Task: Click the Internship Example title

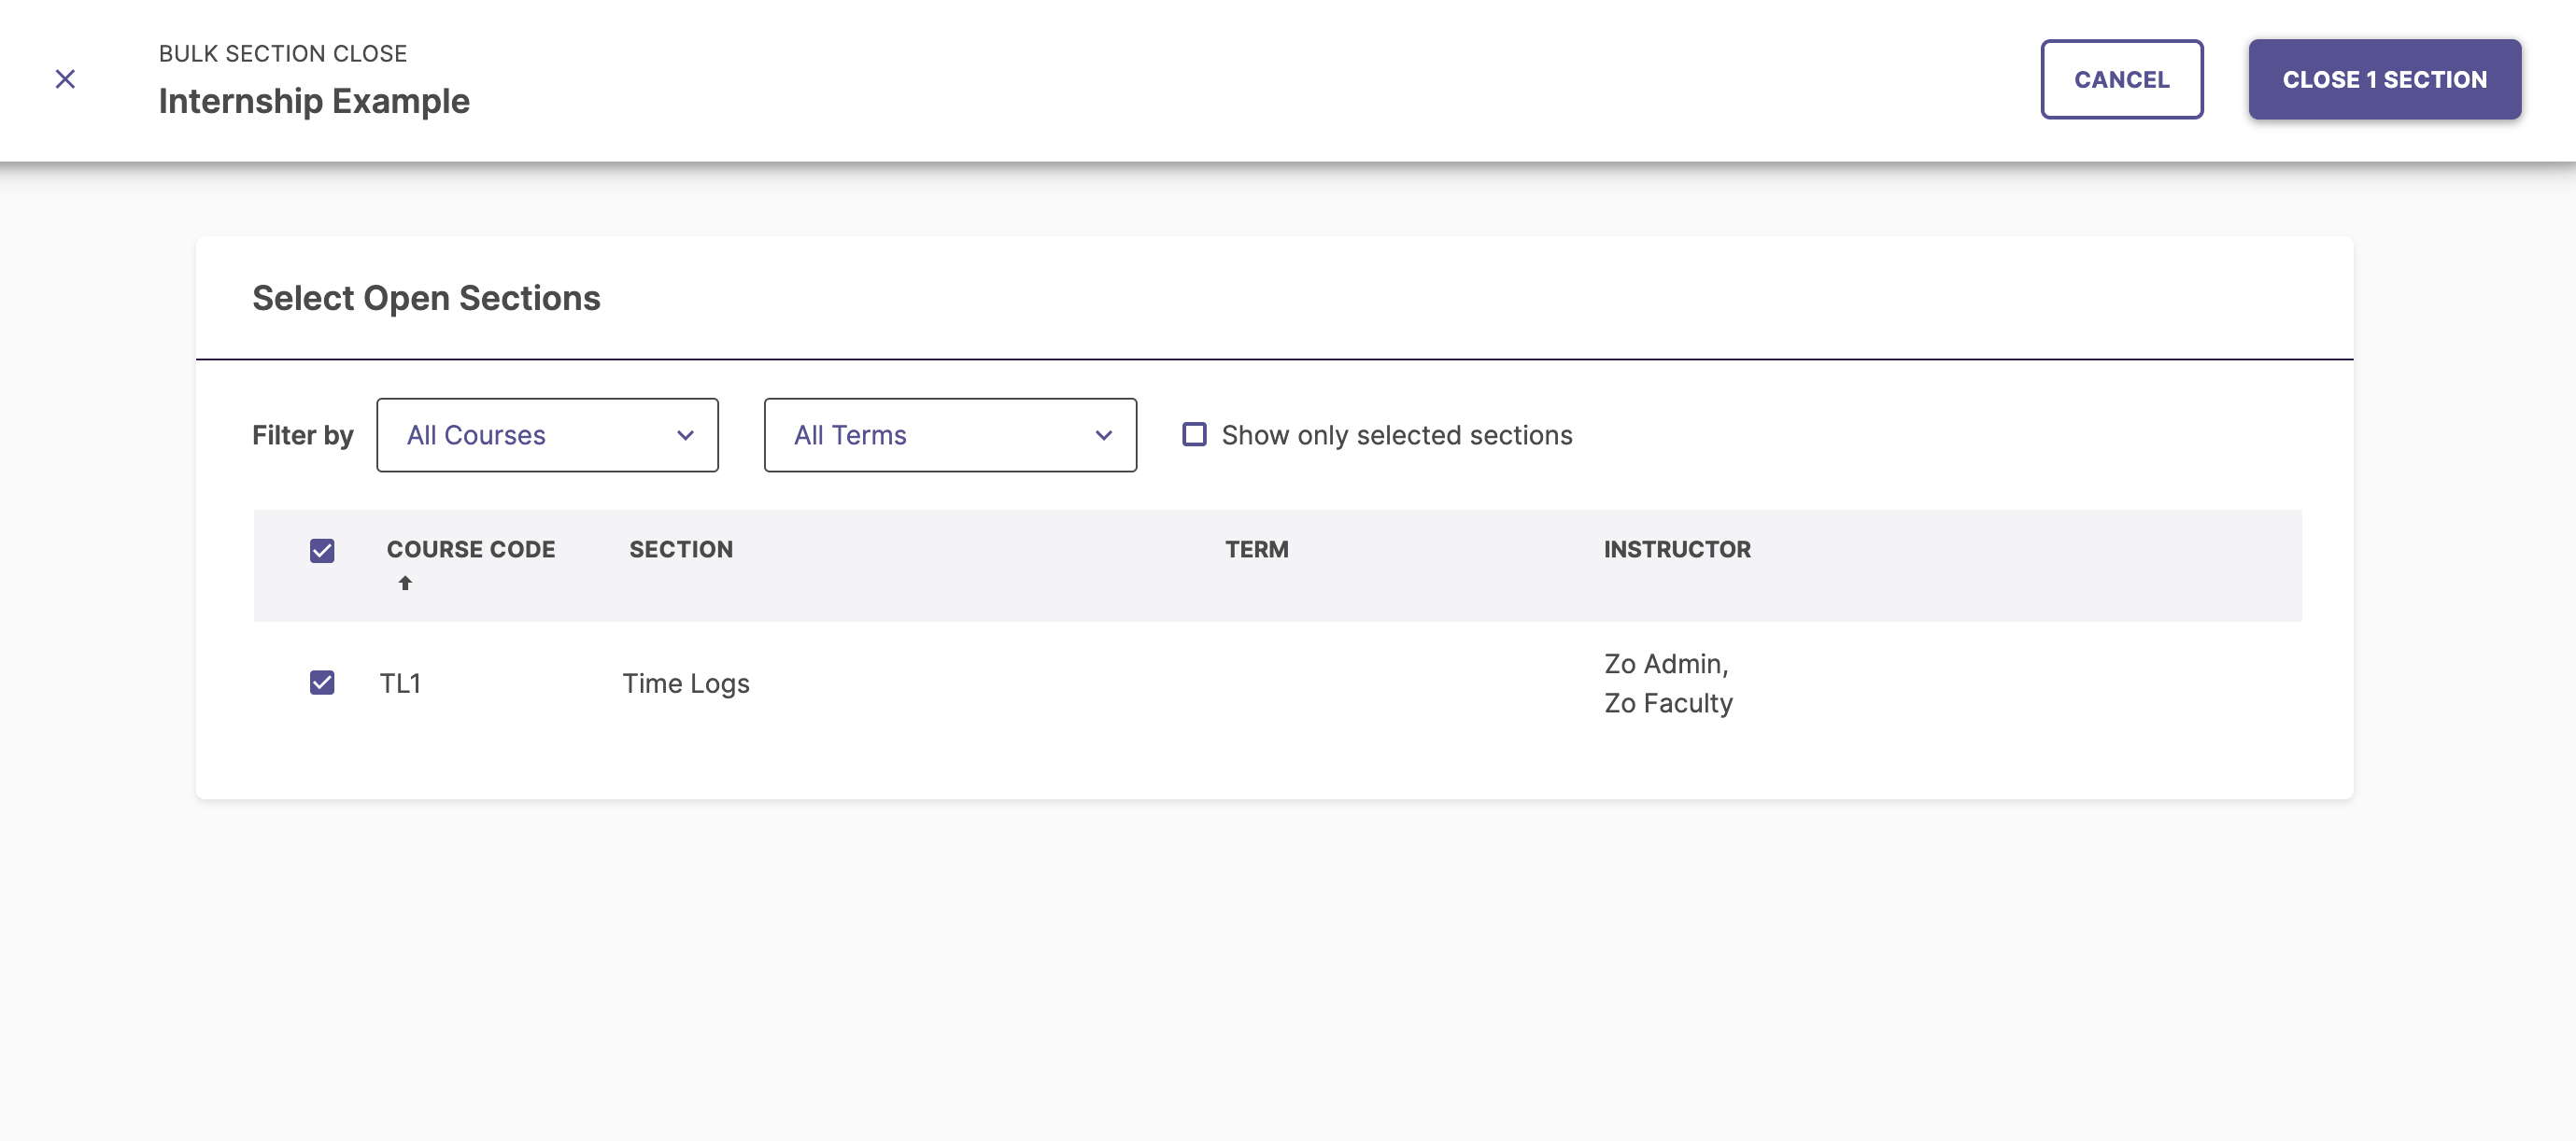Action: click(x=314, y=101)
